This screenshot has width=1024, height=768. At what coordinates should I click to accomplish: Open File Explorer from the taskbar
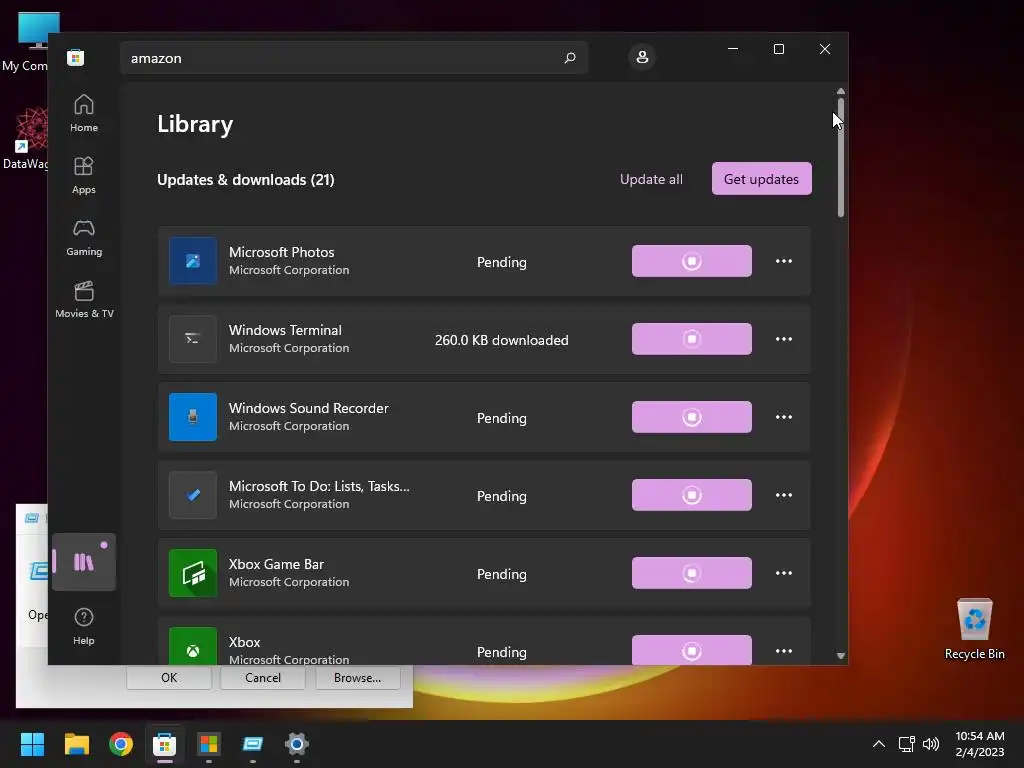pos(76,744)
